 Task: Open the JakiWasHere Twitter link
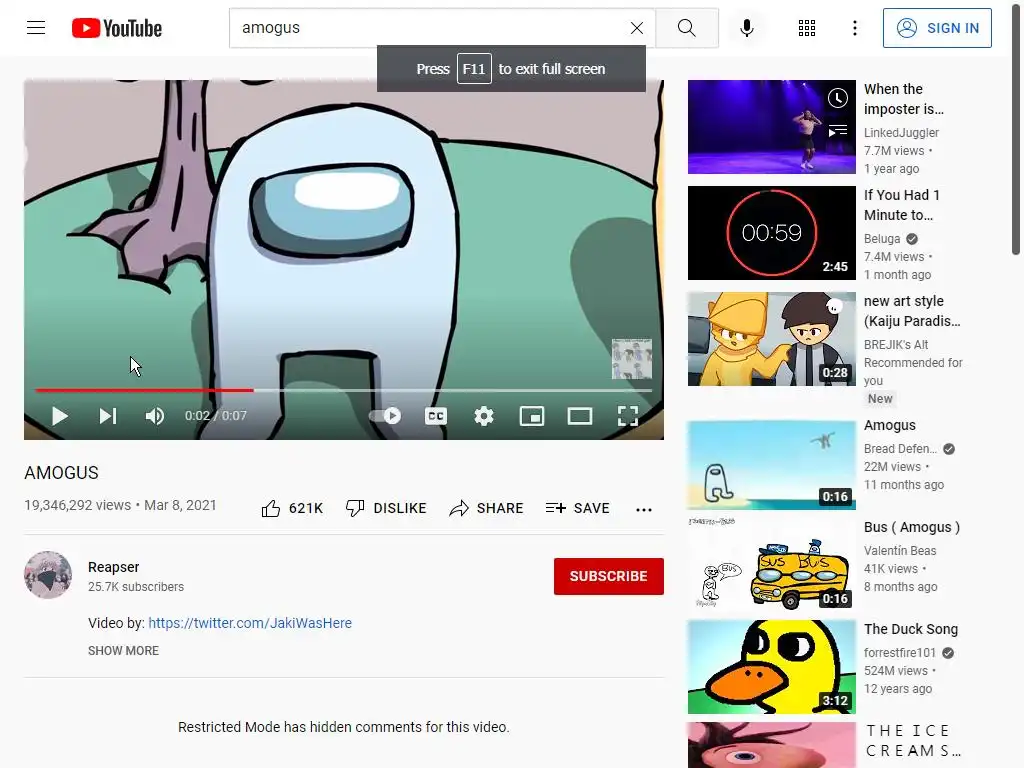pos(250,623)
